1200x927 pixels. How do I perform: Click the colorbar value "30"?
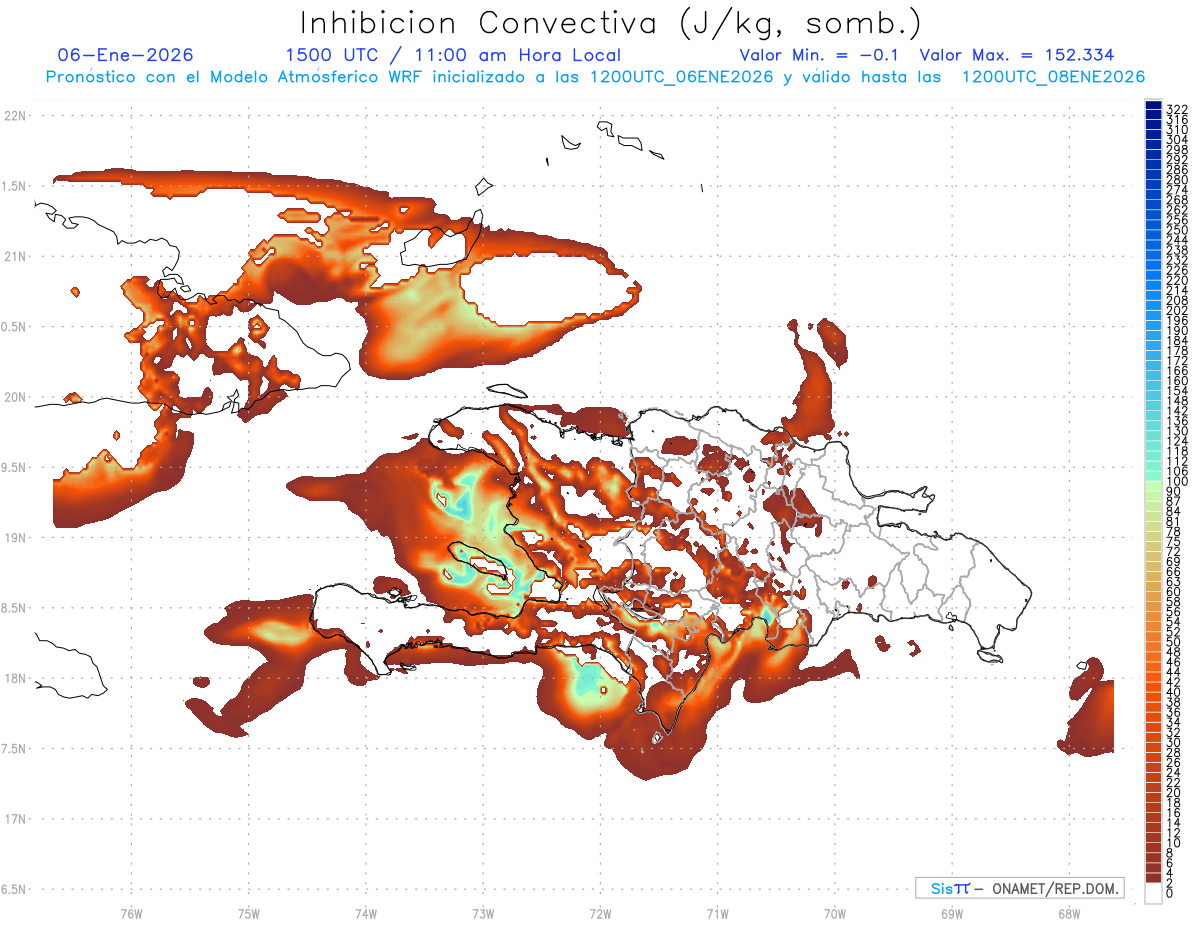point(1174,742)
